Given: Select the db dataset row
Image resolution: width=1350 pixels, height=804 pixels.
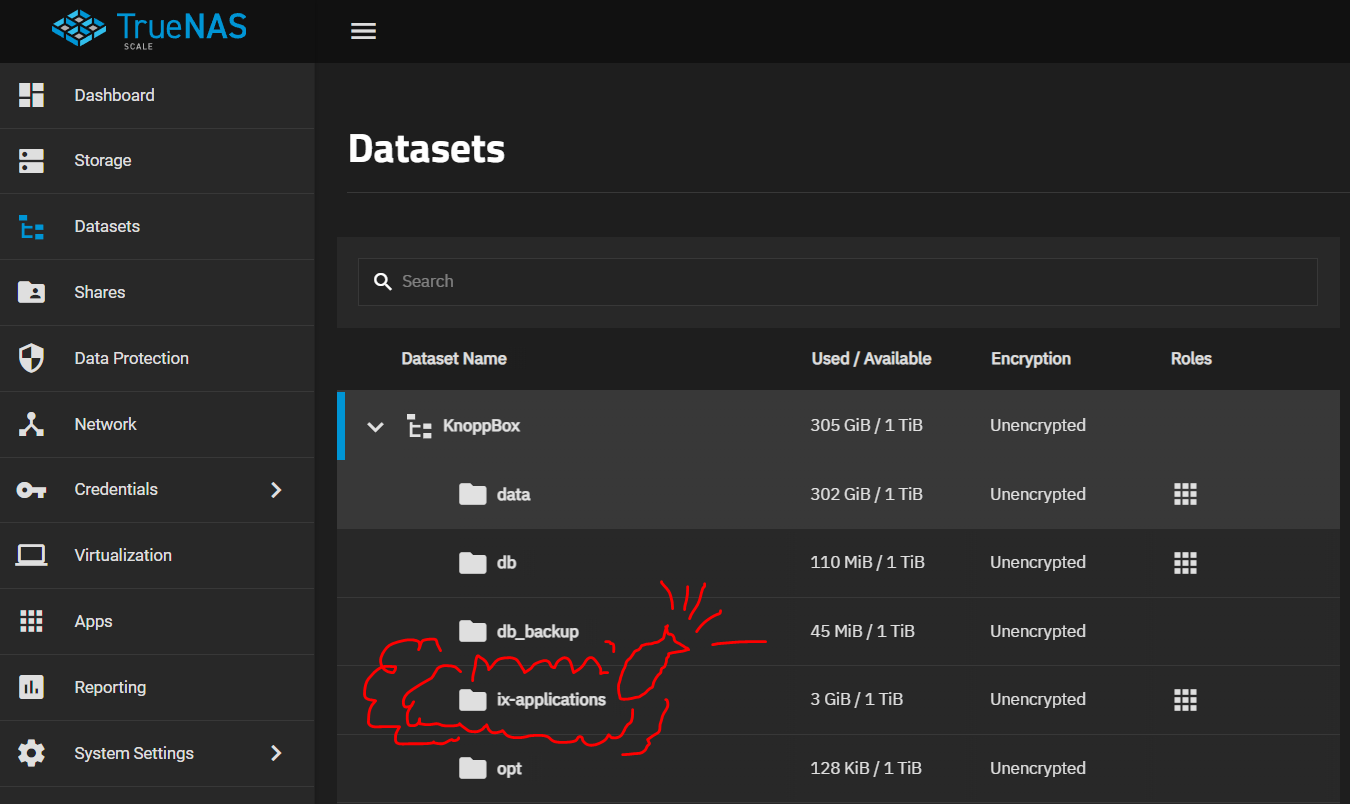Looking at the screenshot, I should (838, 563).
